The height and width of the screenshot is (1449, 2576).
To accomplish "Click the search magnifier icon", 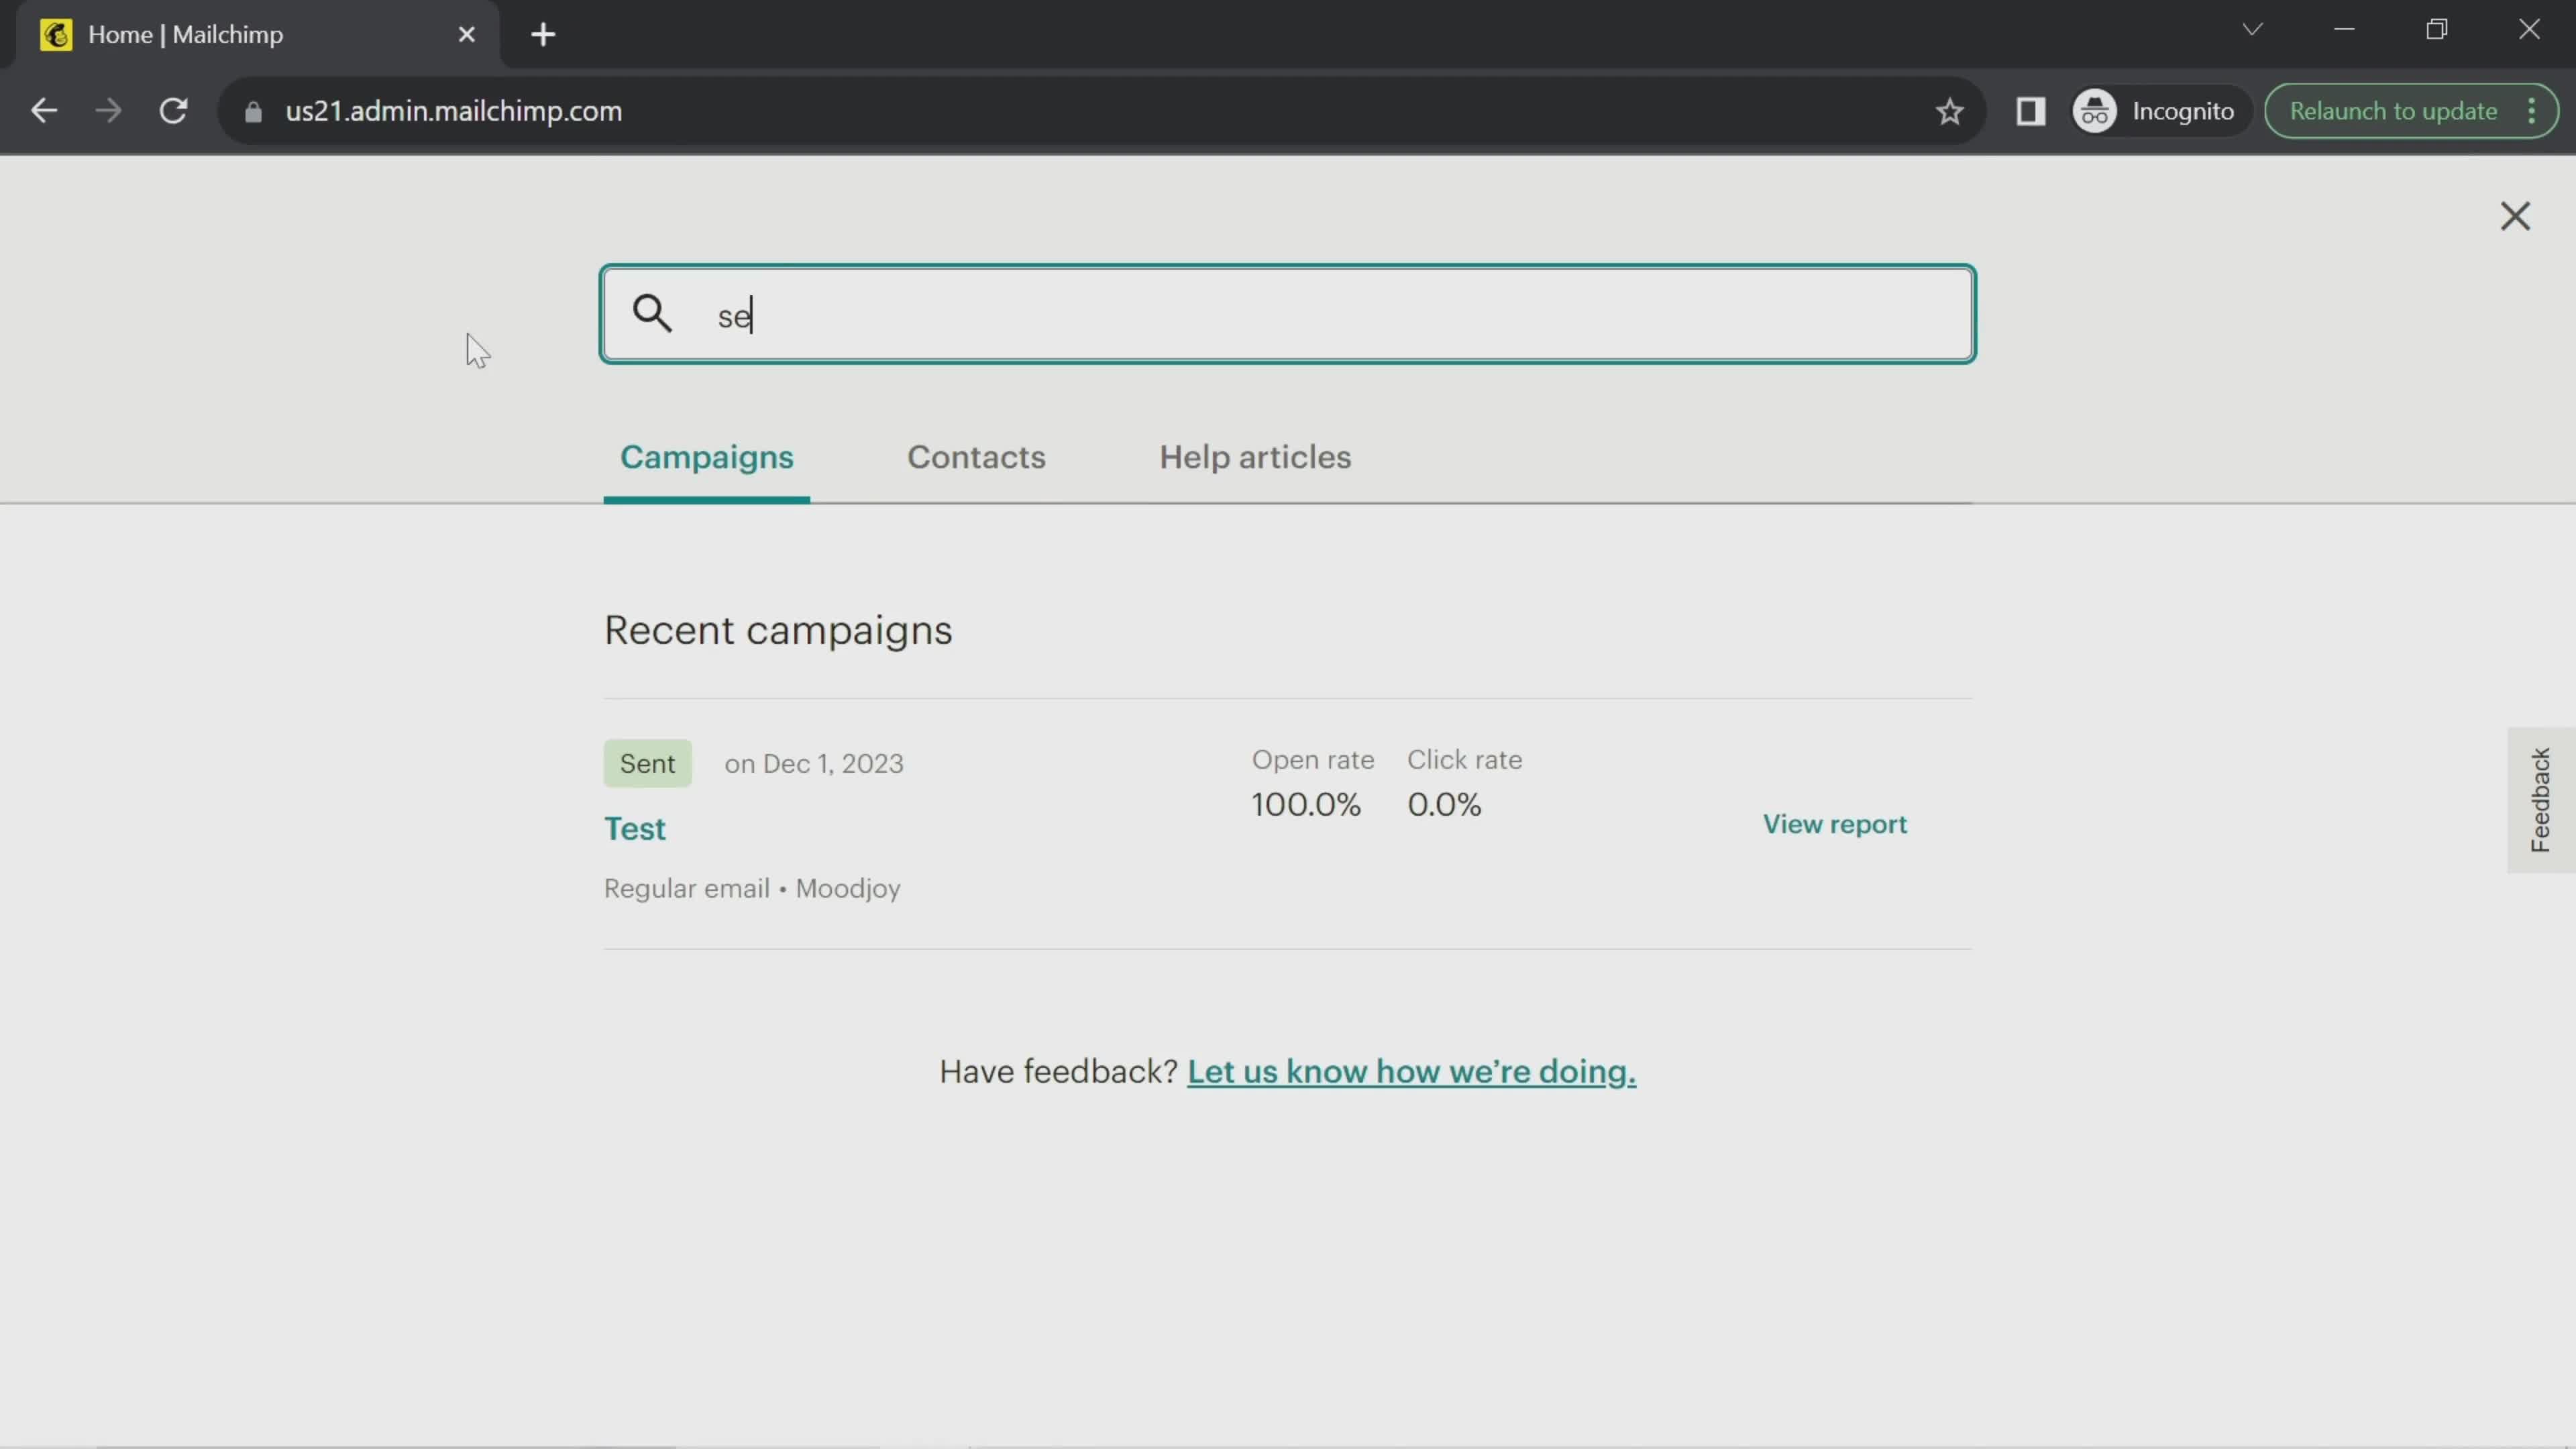I will pos(651,315).
